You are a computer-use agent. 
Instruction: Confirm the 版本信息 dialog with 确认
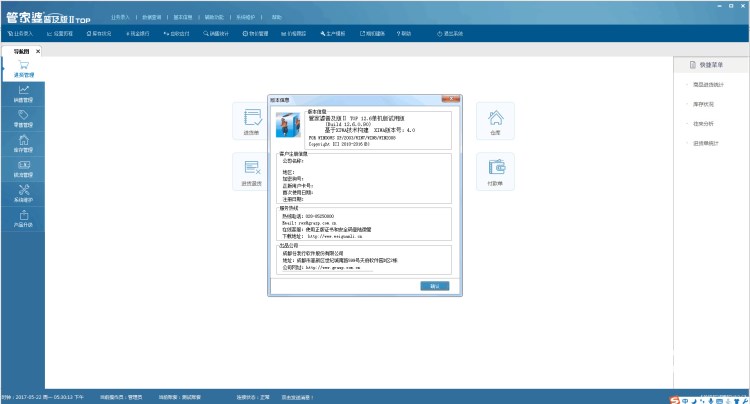(x=435, y=286)
